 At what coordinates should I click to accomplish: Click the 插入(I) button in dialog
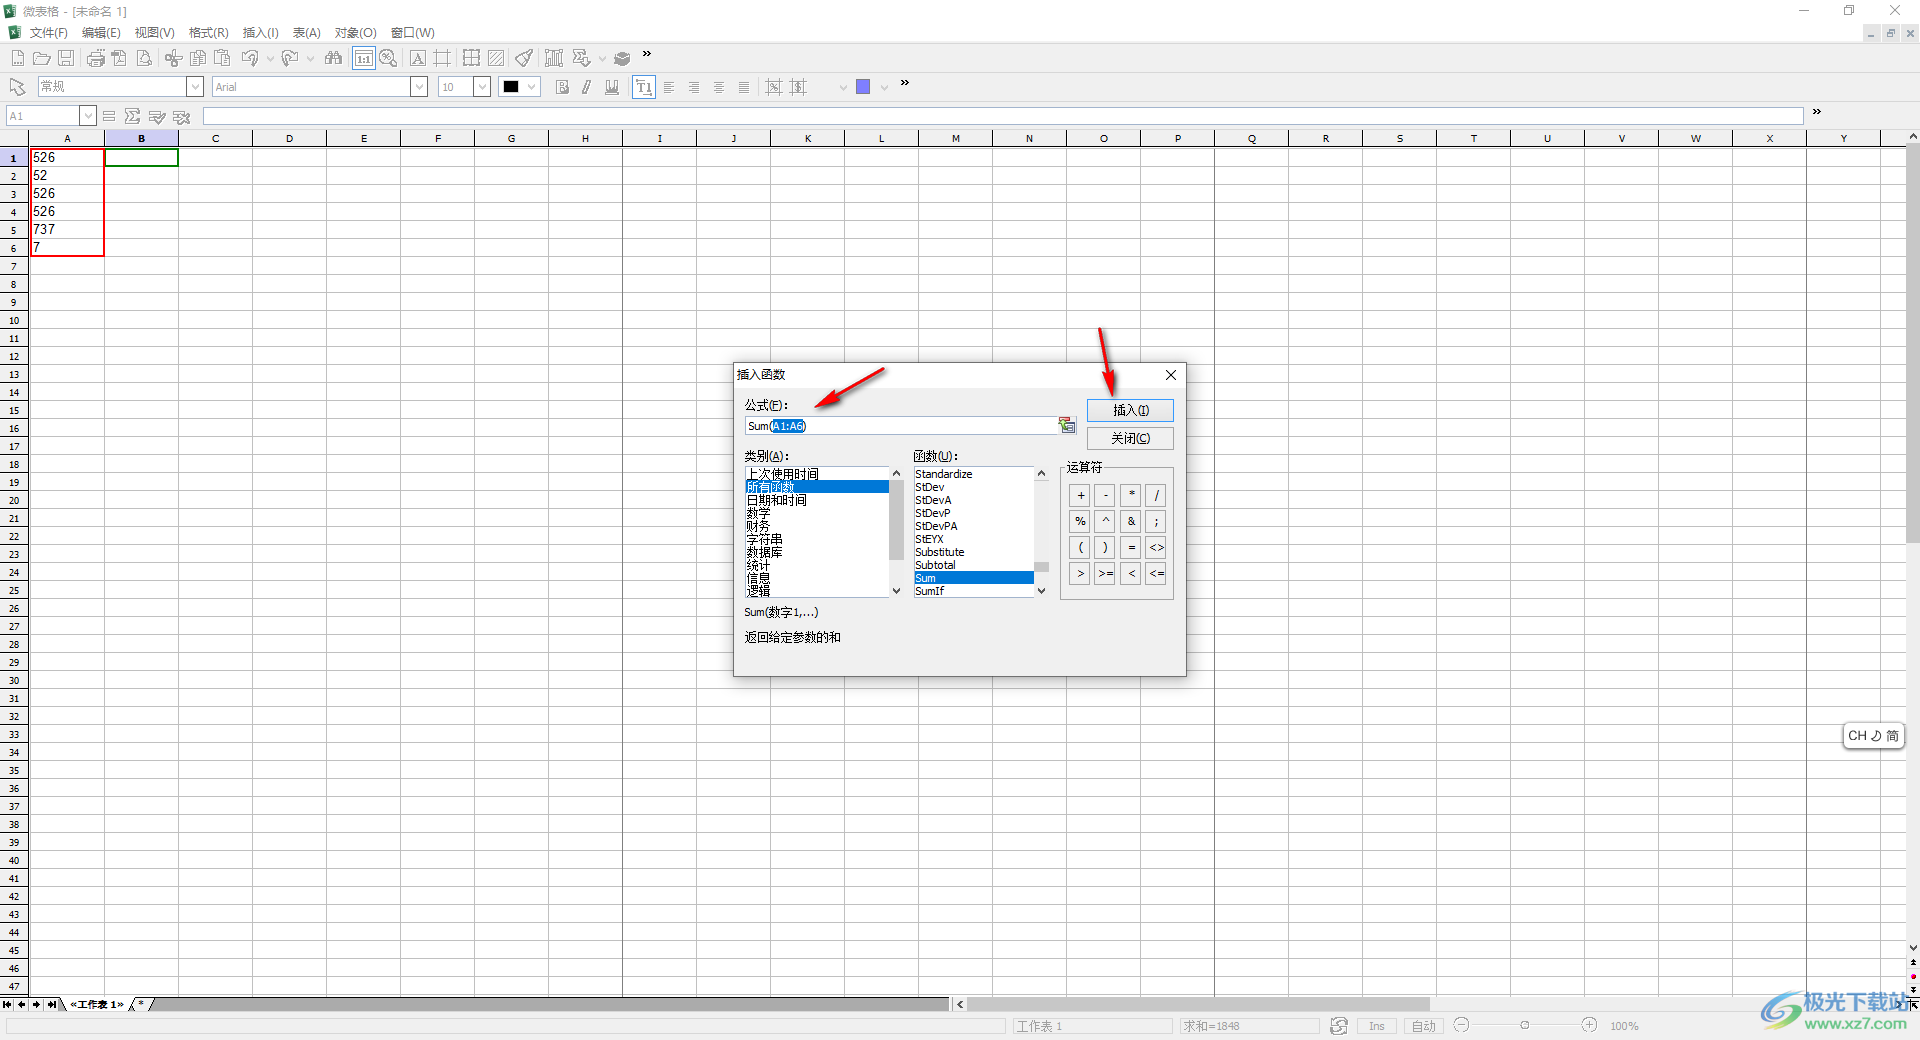click(1131, 411)
